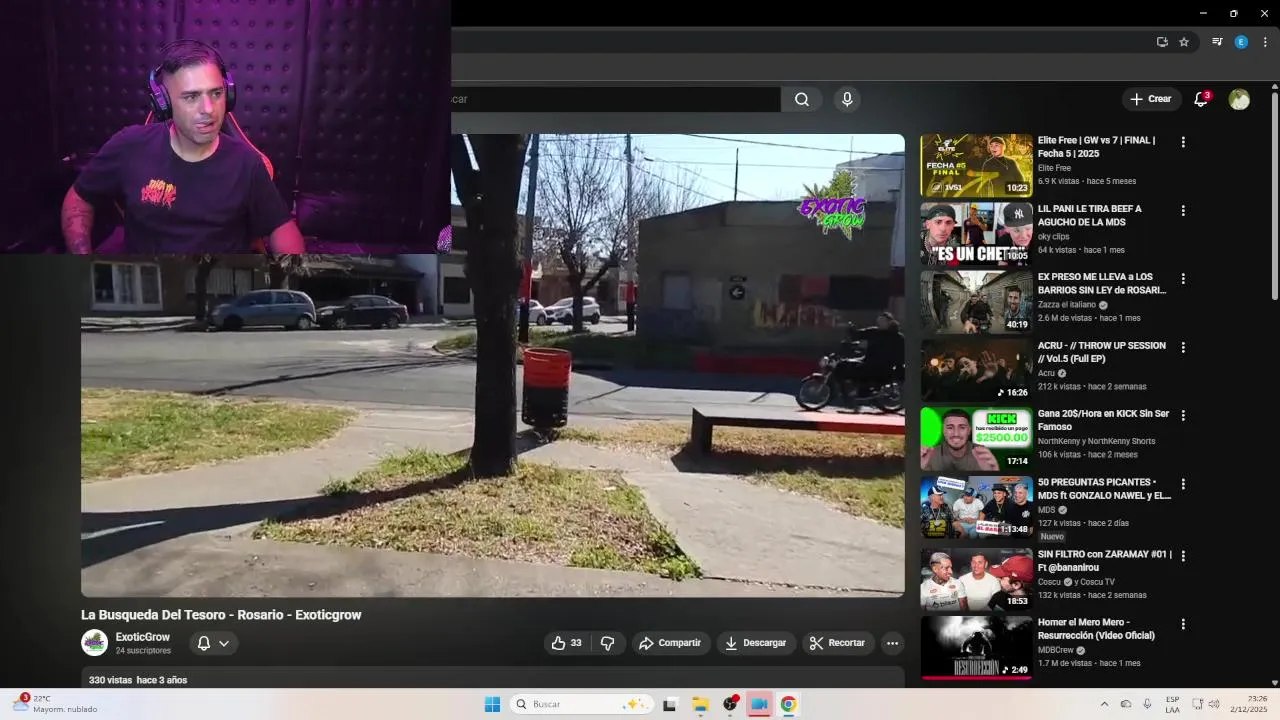
Task: Open File Explorer on taskbar
Action: [x=700, y=704]
